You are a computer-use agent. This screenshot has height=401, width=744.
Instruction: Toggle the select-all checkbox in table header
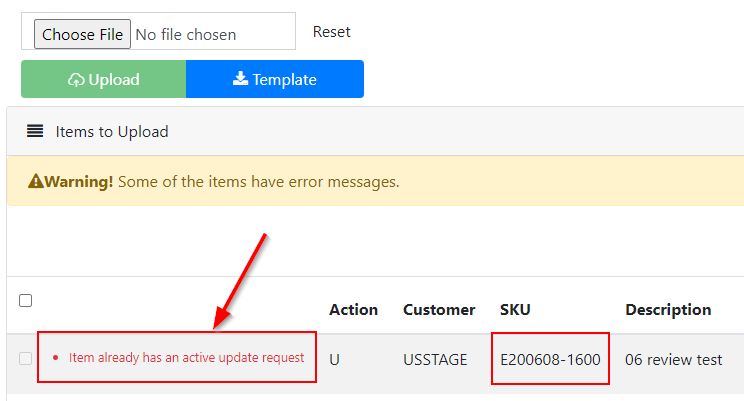tap(26, 300)
